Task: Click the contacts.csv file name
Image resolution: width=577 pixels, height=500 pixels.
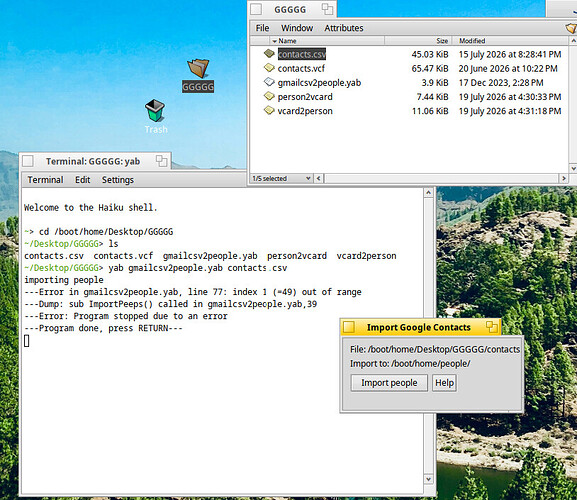Action: pyautogui.click(x=302, y=54)
